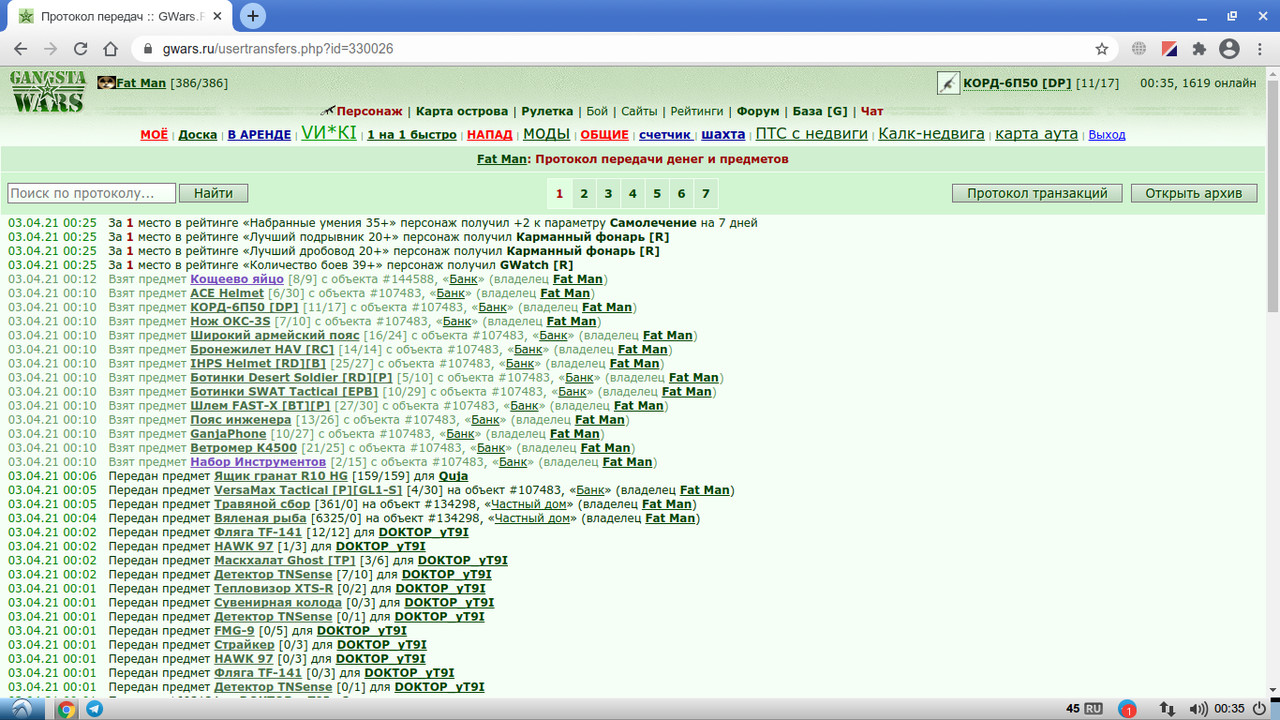This screenshot has width=1280, height=720.
Task: Open a new browser tab
Action: click(x=253, y=16)
